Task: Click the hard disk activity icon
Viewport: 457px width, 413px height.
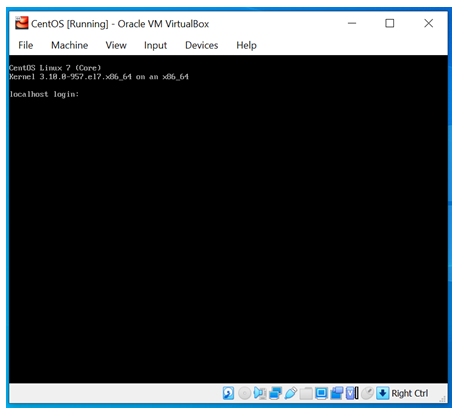Action: click(228, 393)
